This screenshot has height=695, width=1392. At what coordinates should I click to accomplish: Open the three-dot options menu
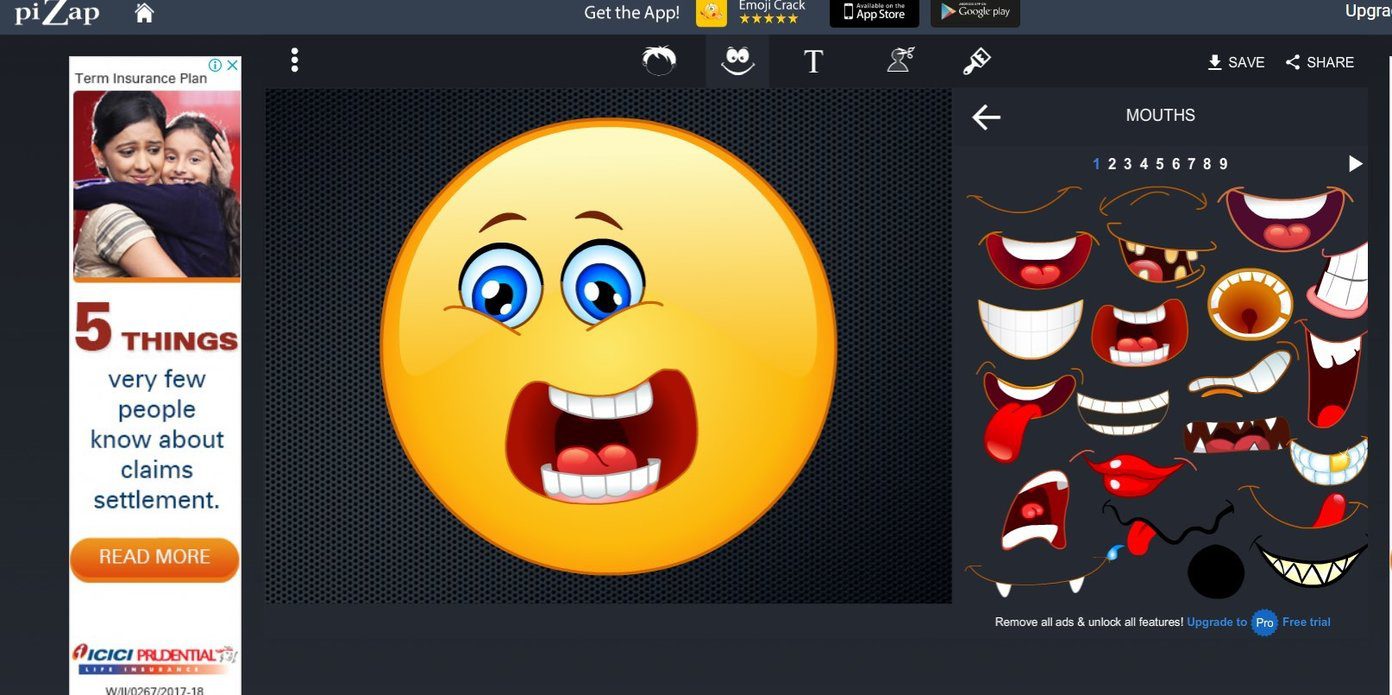pos(294,60)
